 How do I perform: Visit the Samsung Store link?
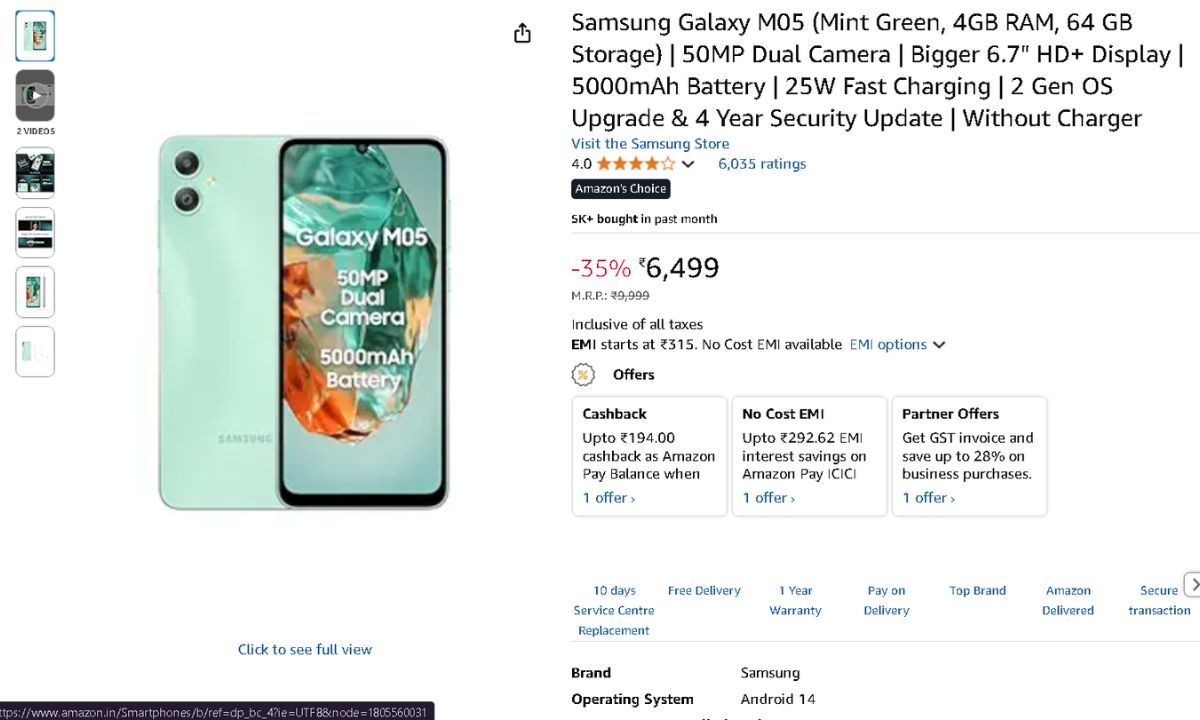[x=650, y=144]
